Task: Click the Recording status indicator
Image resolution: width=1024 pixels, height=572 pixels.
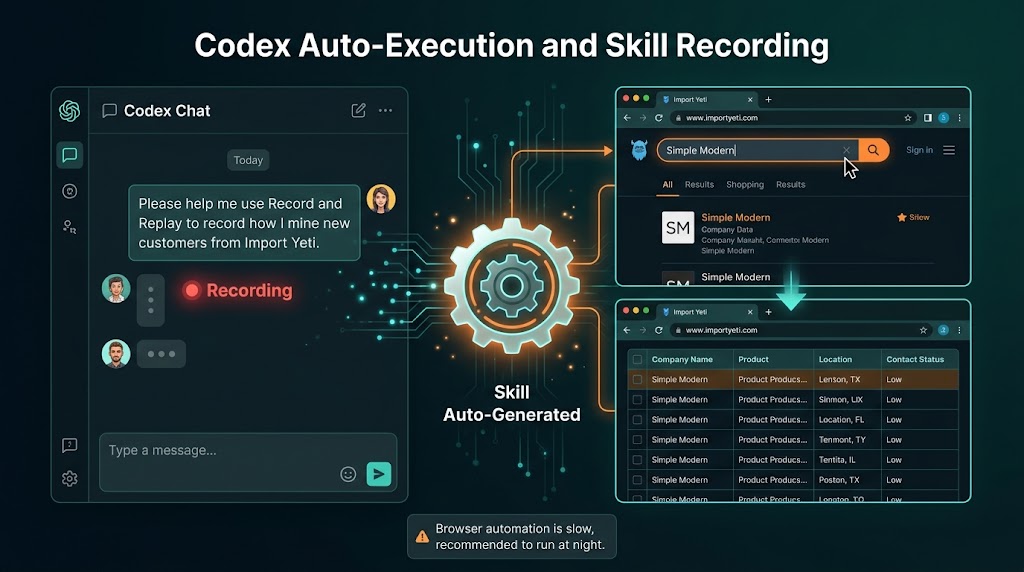Action: 238,291
